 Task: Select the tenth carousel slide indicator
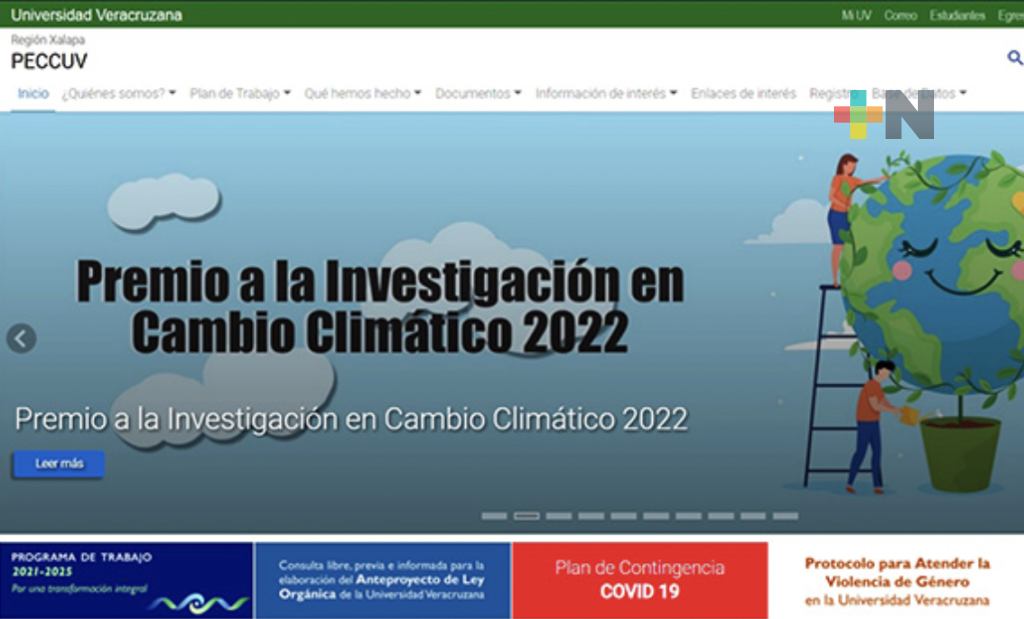(785, 516)
